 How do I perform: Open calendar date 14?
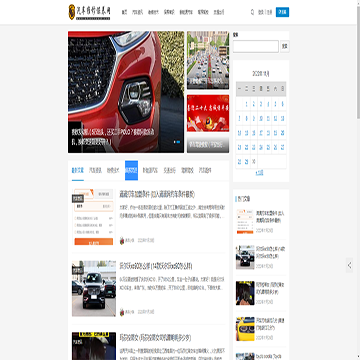tap(239, 133)
